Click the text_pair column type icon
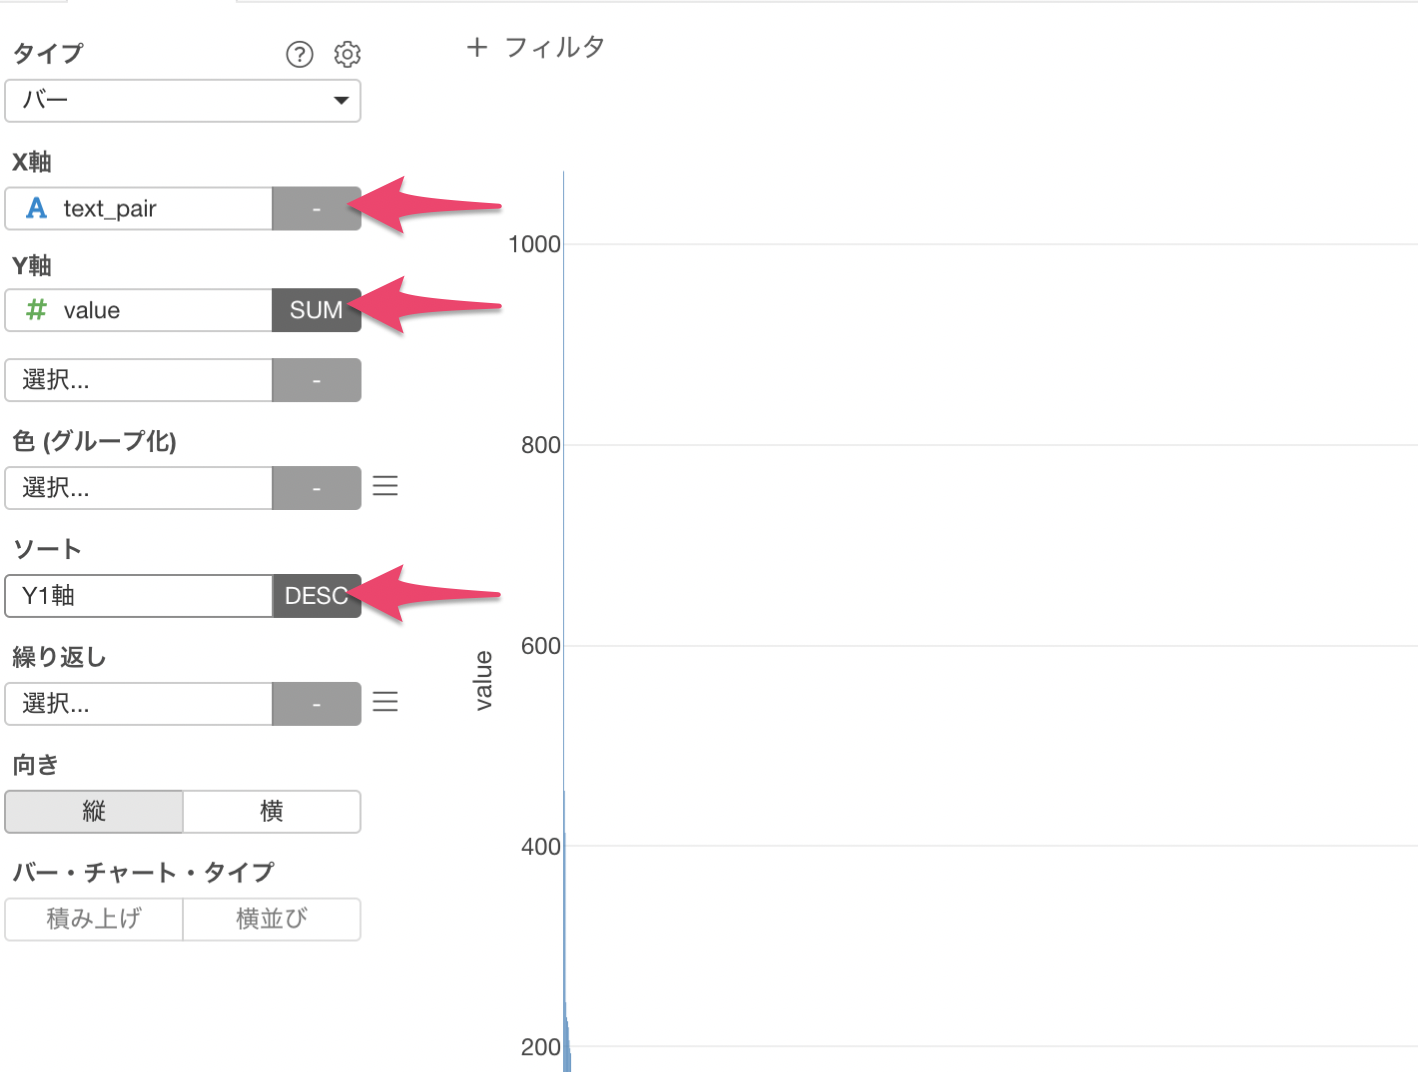The height and width of the screenshot is (1072, 1418). pos(37,208)
